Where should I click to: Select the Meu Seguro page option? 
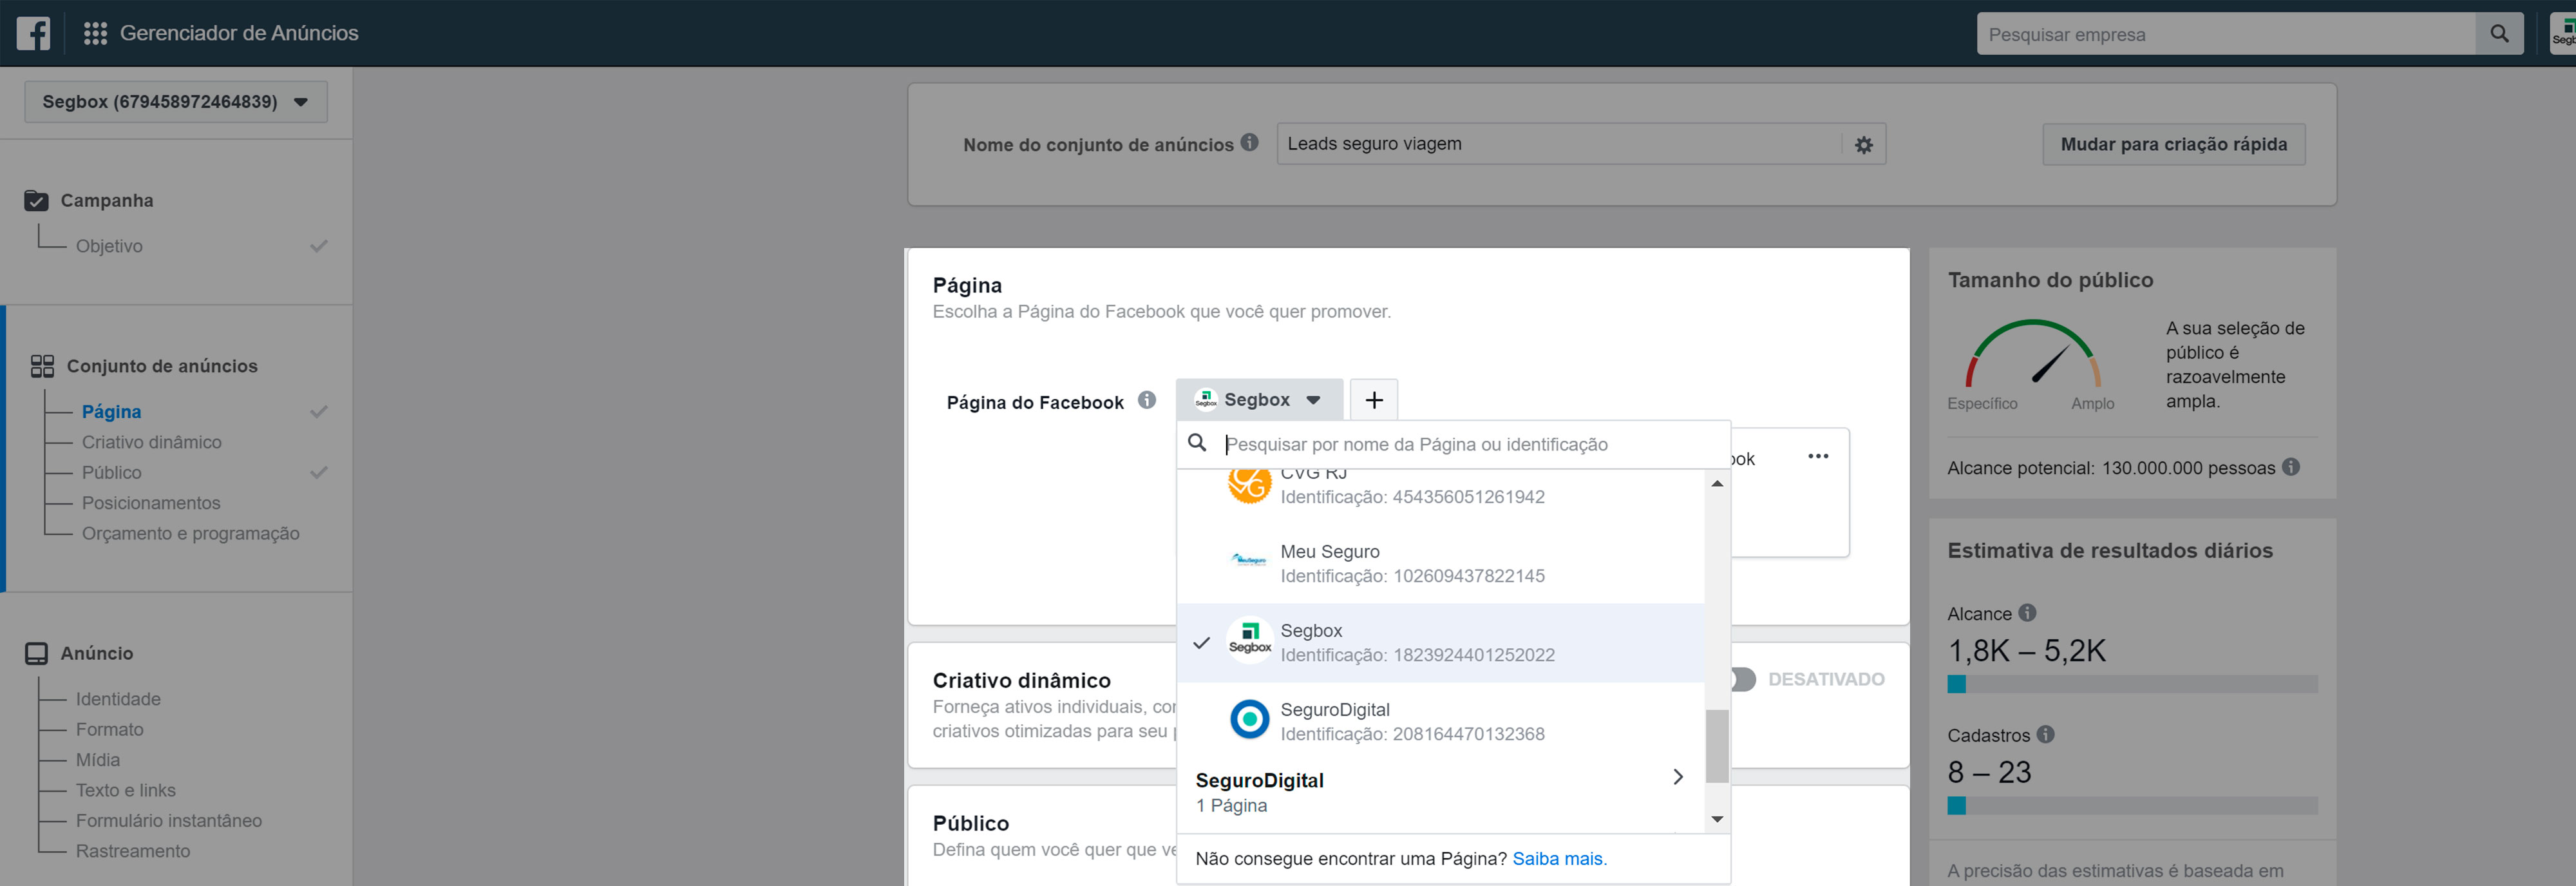(x=1441, y=564)
